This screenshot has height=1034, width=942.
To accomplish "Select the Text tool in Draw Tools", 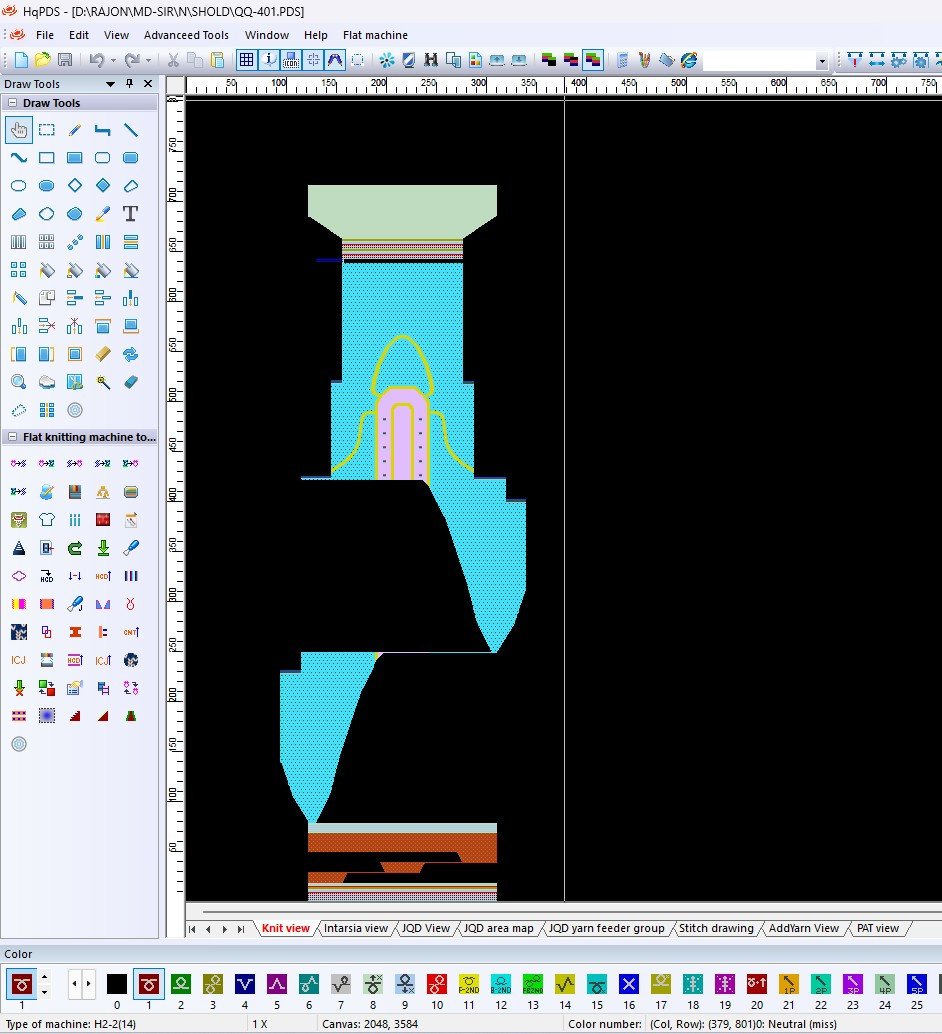I will (130, 214).
